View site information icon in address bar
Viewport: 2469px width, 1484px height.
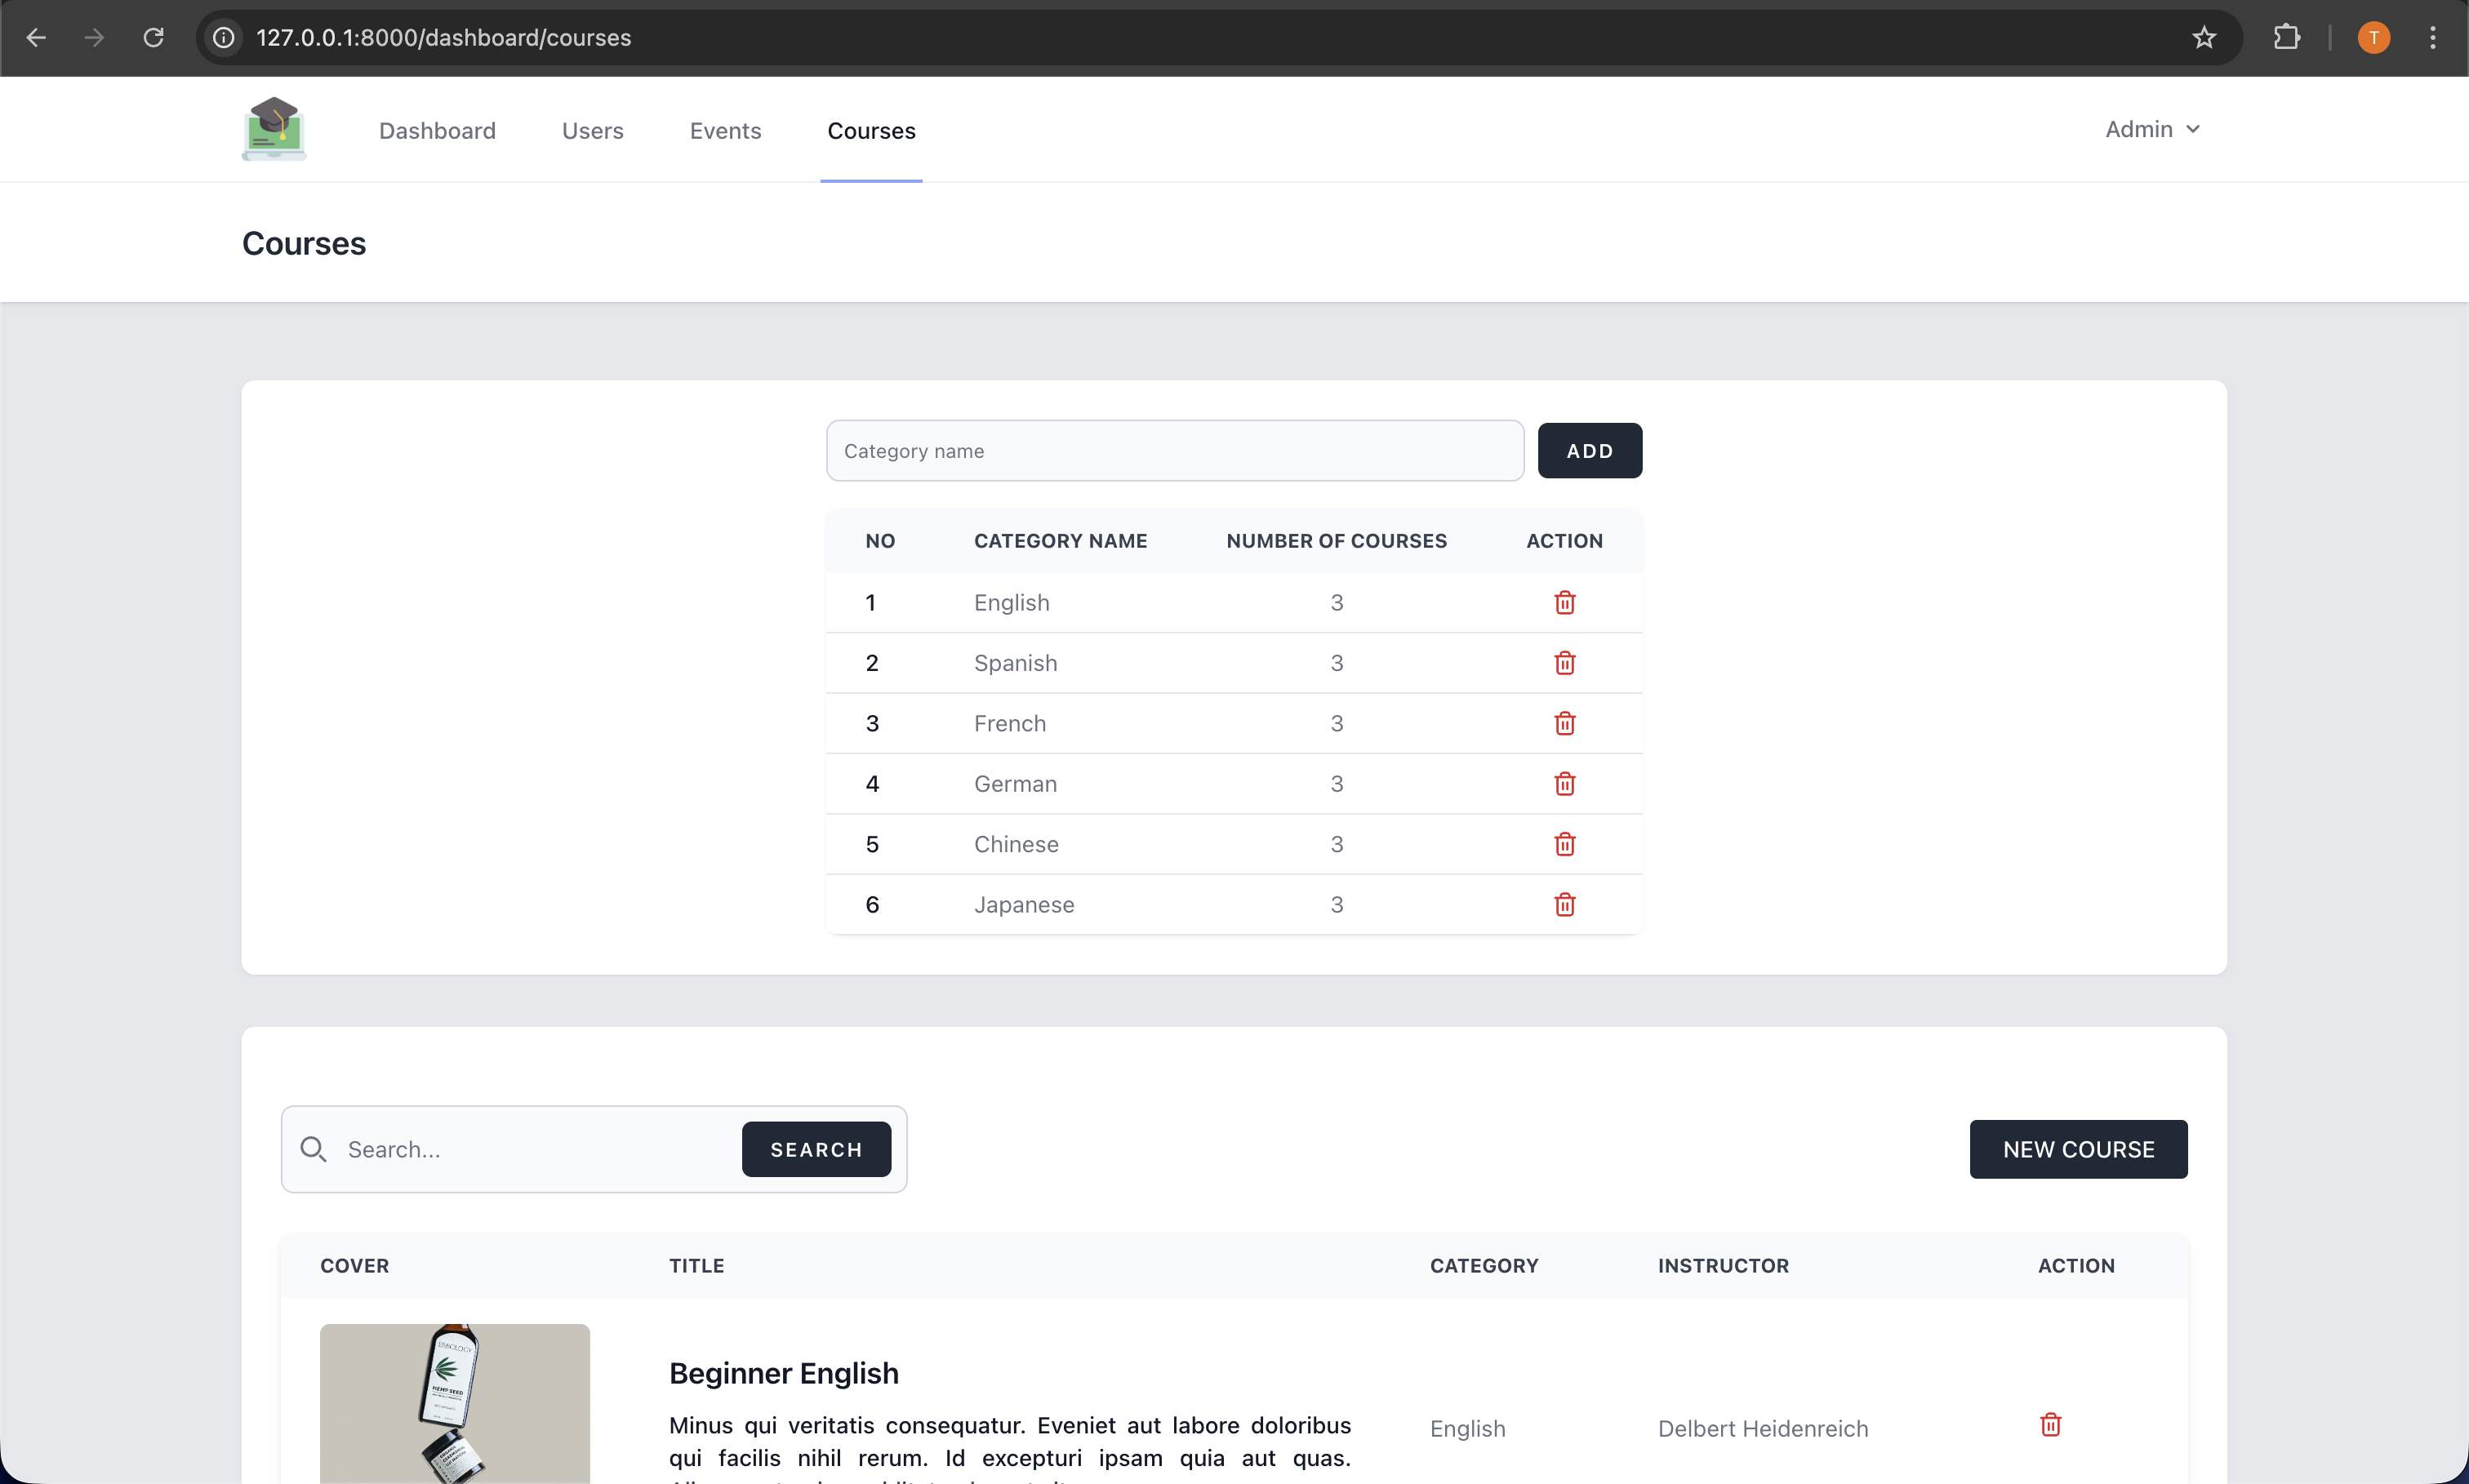coord(224,38)
